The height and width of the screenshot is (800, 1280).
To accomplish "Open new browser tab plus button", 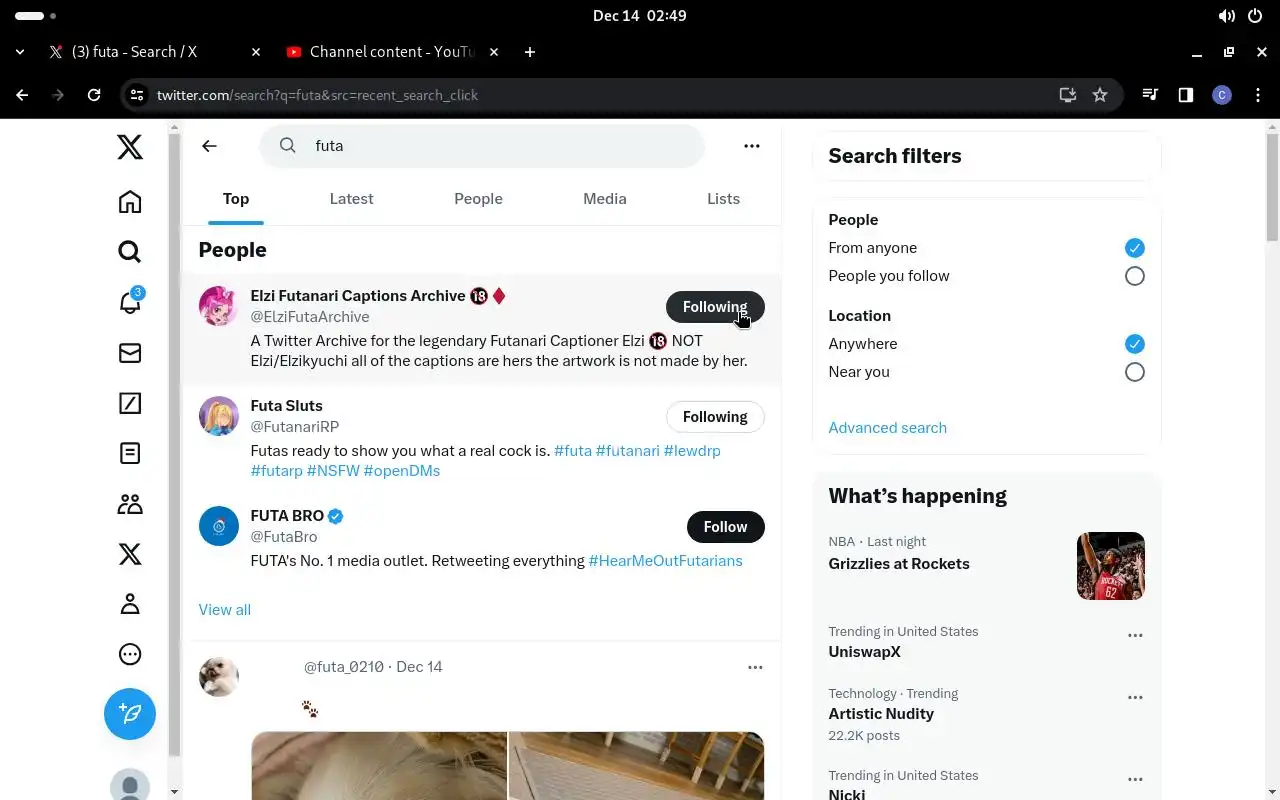I will (530, 52).
